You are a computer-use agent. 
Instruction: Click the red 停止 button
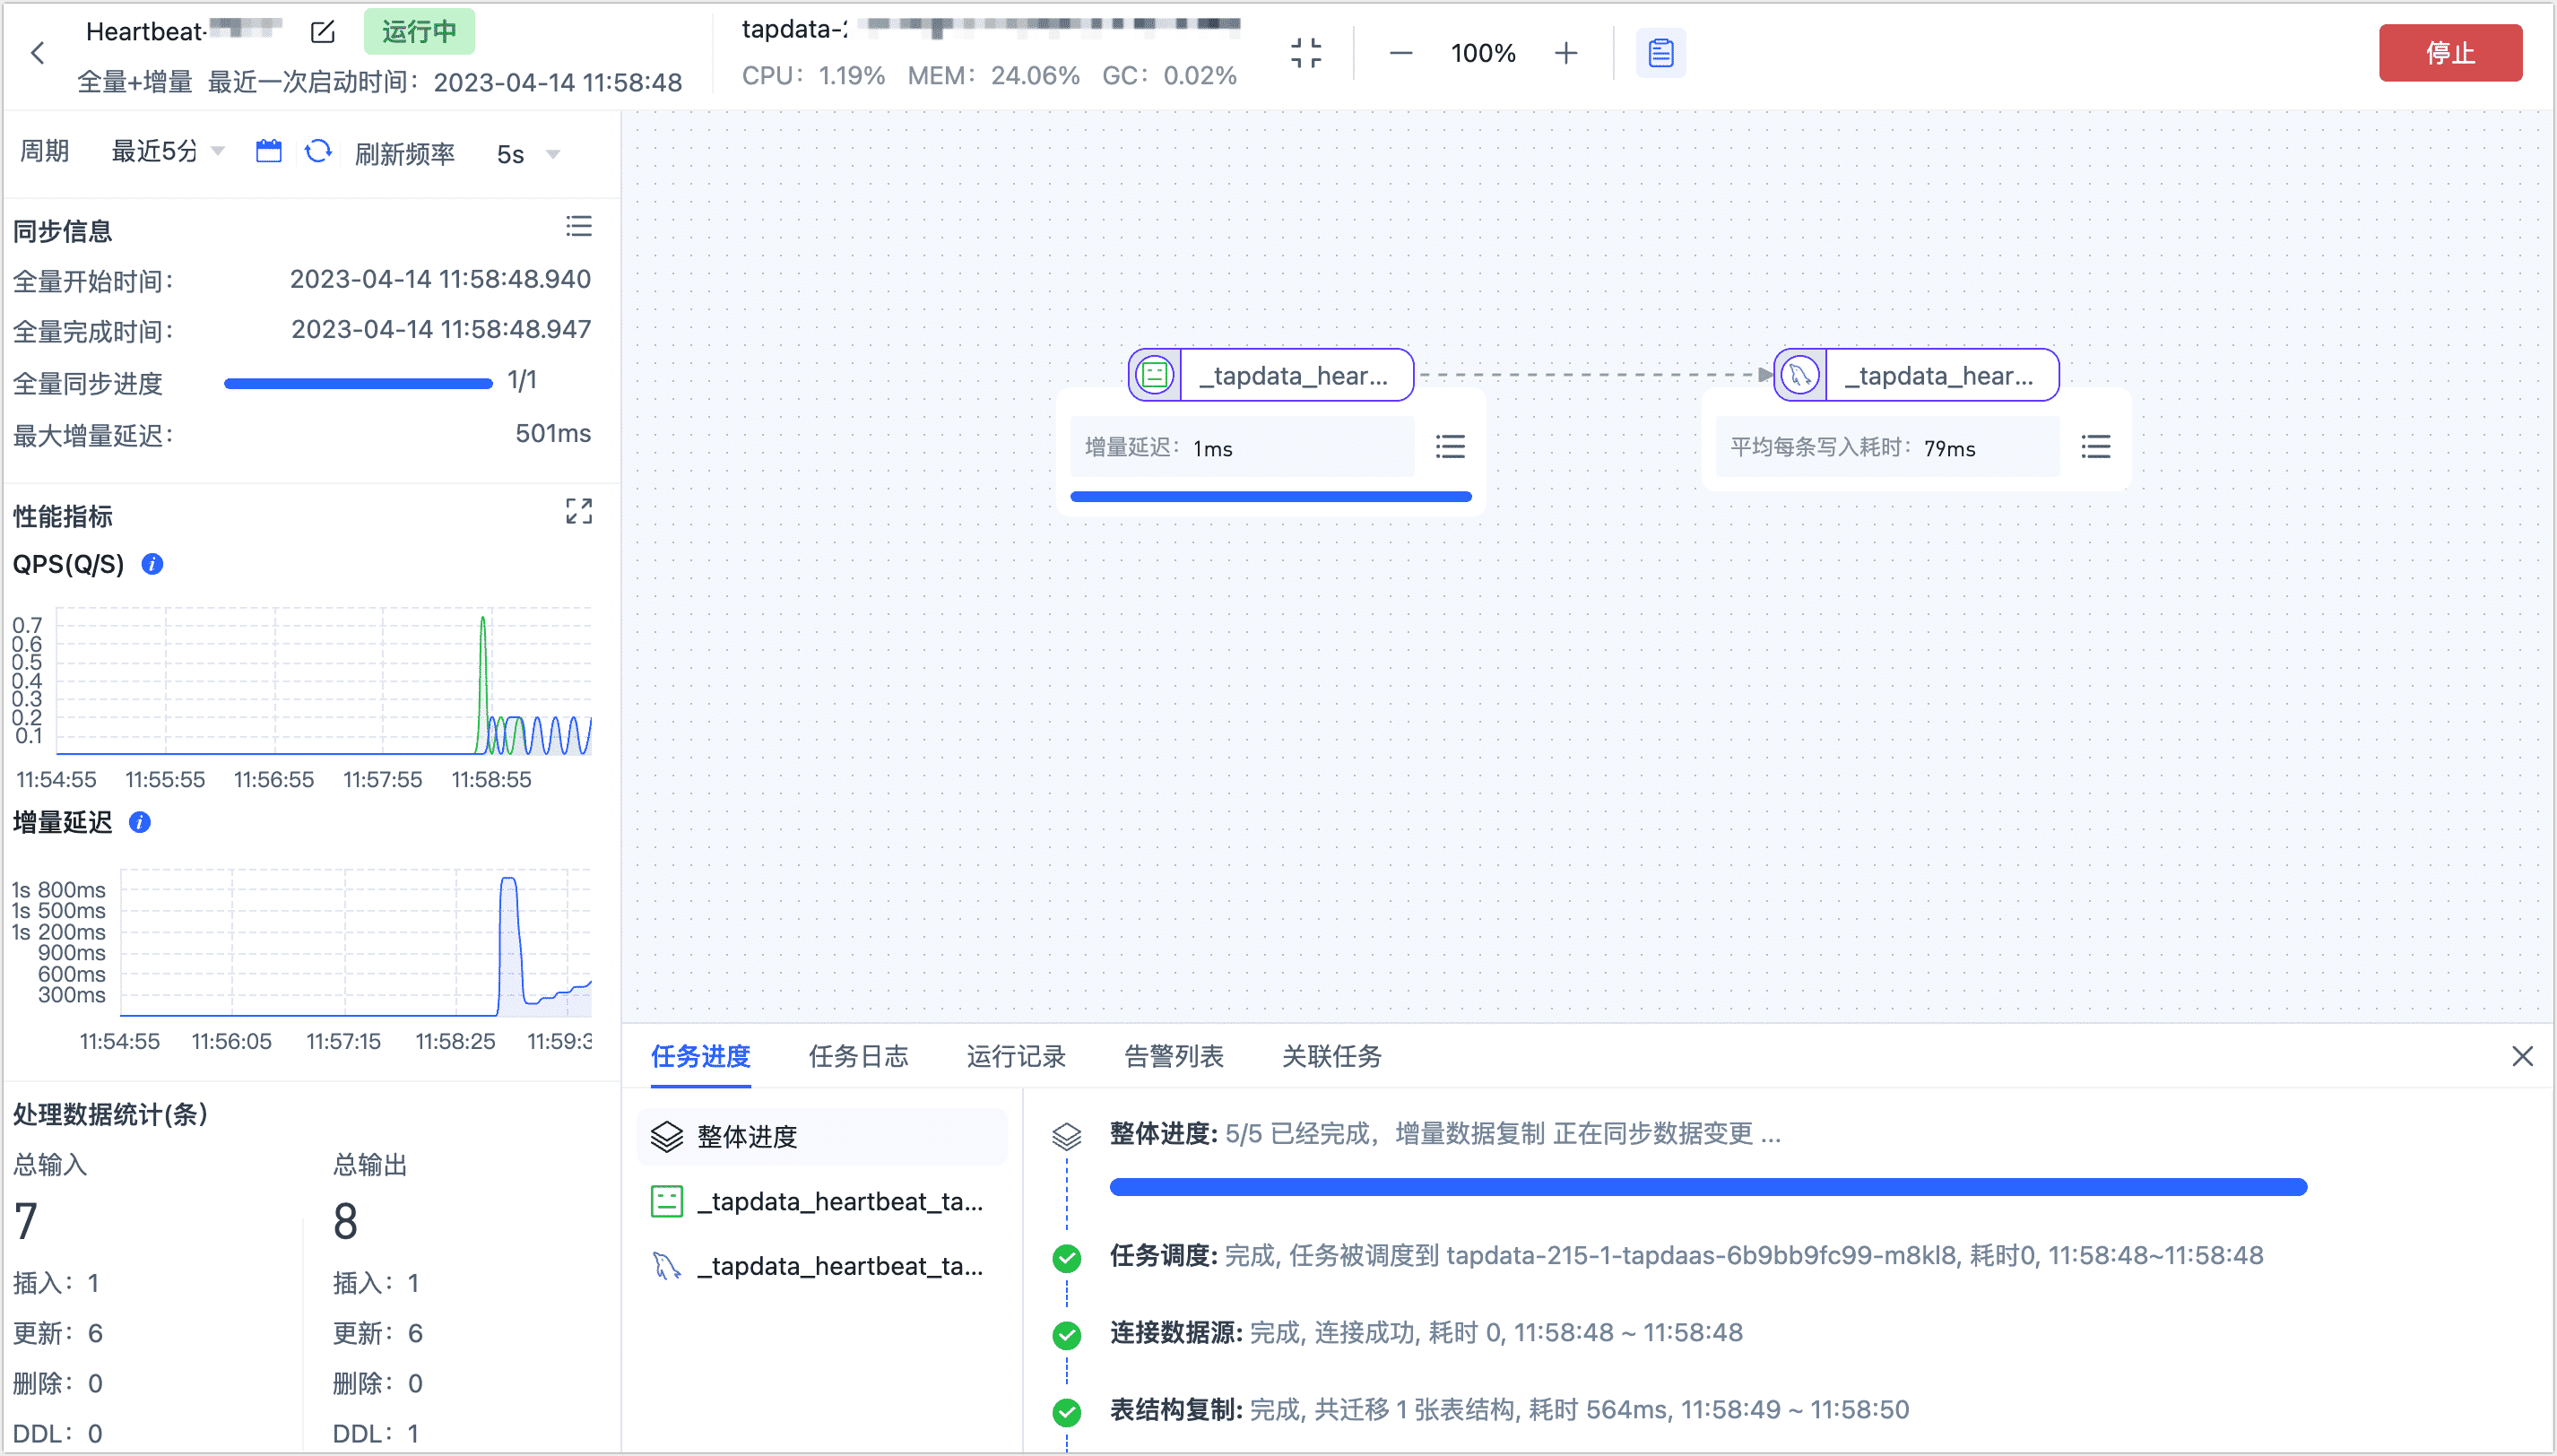[2449, 53]
